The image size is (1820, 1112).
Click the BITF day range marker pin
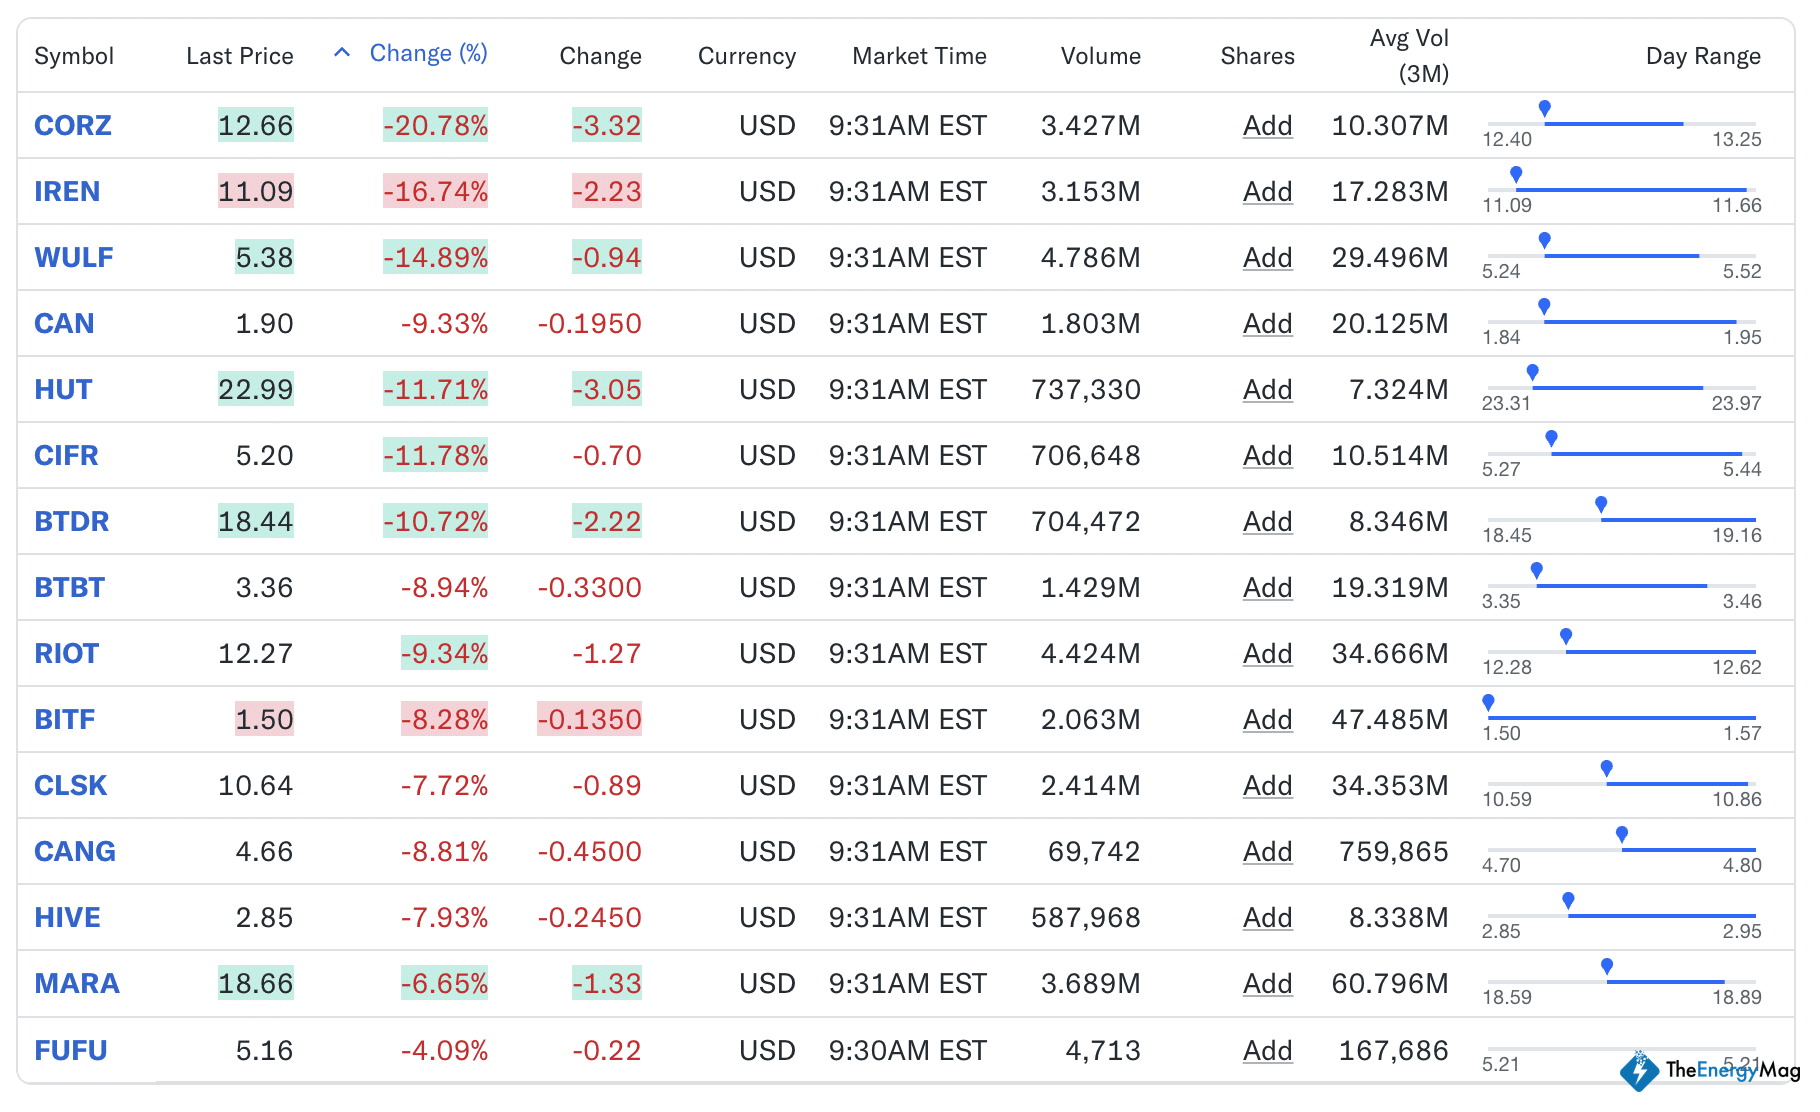click(1488, 703)
